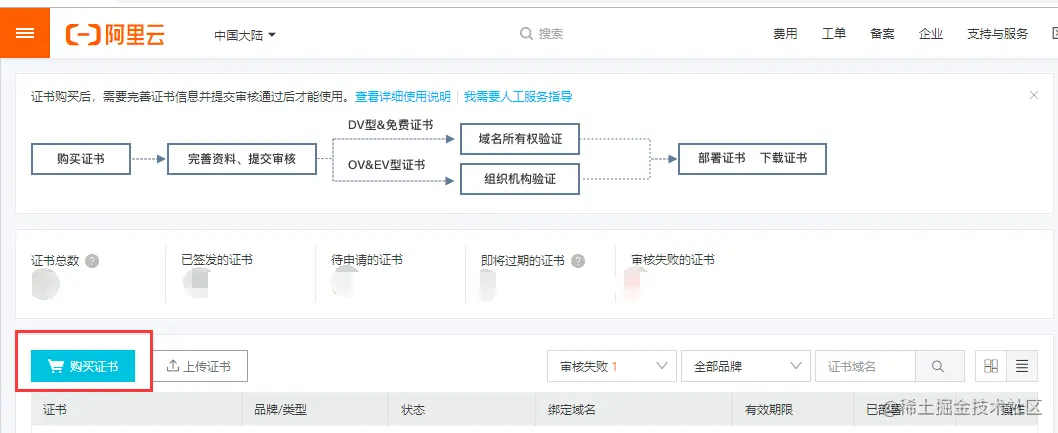
Task: Click help icon next to 即将过期的证书
Action: (578, 261)
